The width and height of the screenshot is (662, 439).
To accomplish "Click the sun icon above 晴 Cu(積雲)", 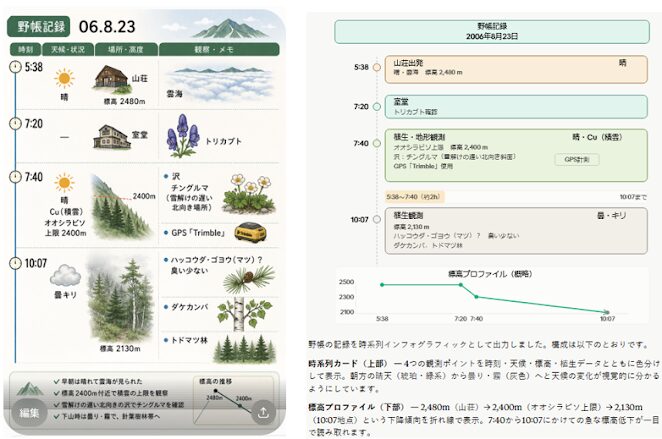I will tap(64, 183).
